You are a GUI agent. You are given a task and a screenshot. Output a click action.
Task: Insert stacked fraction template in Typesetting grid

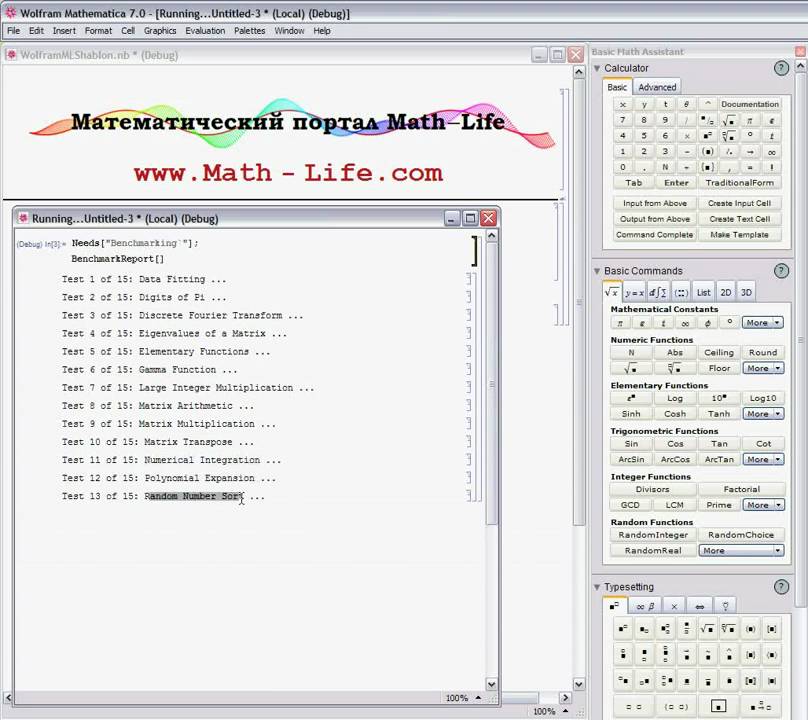(686, 629)
